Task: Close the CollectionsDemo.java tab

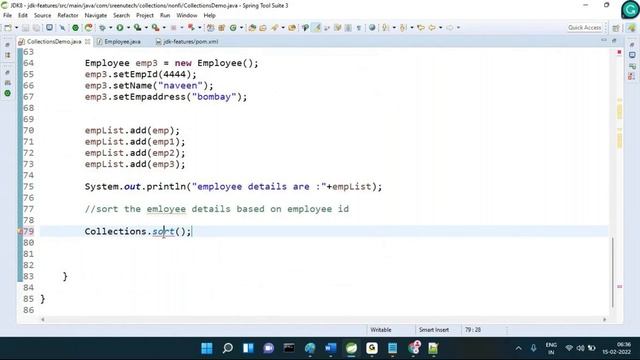Action: [88, 42]
